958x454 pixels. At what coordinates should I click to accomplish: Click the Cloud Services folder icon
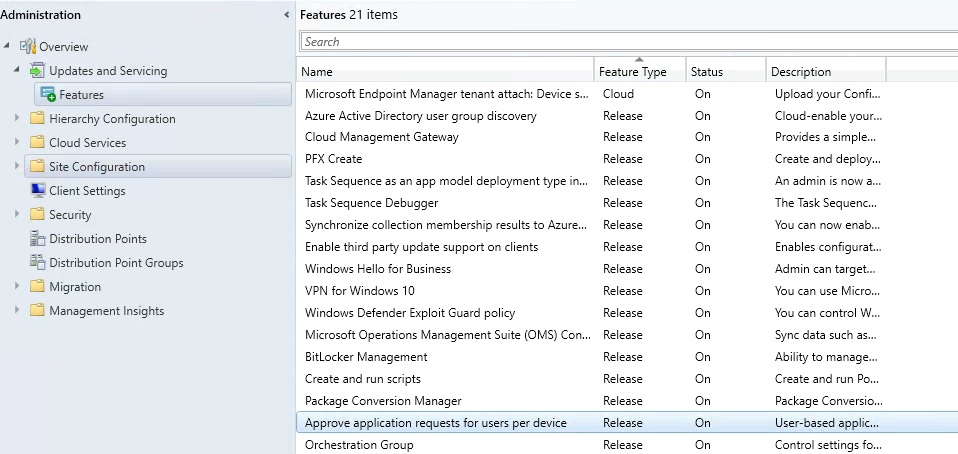coord(37,142)
